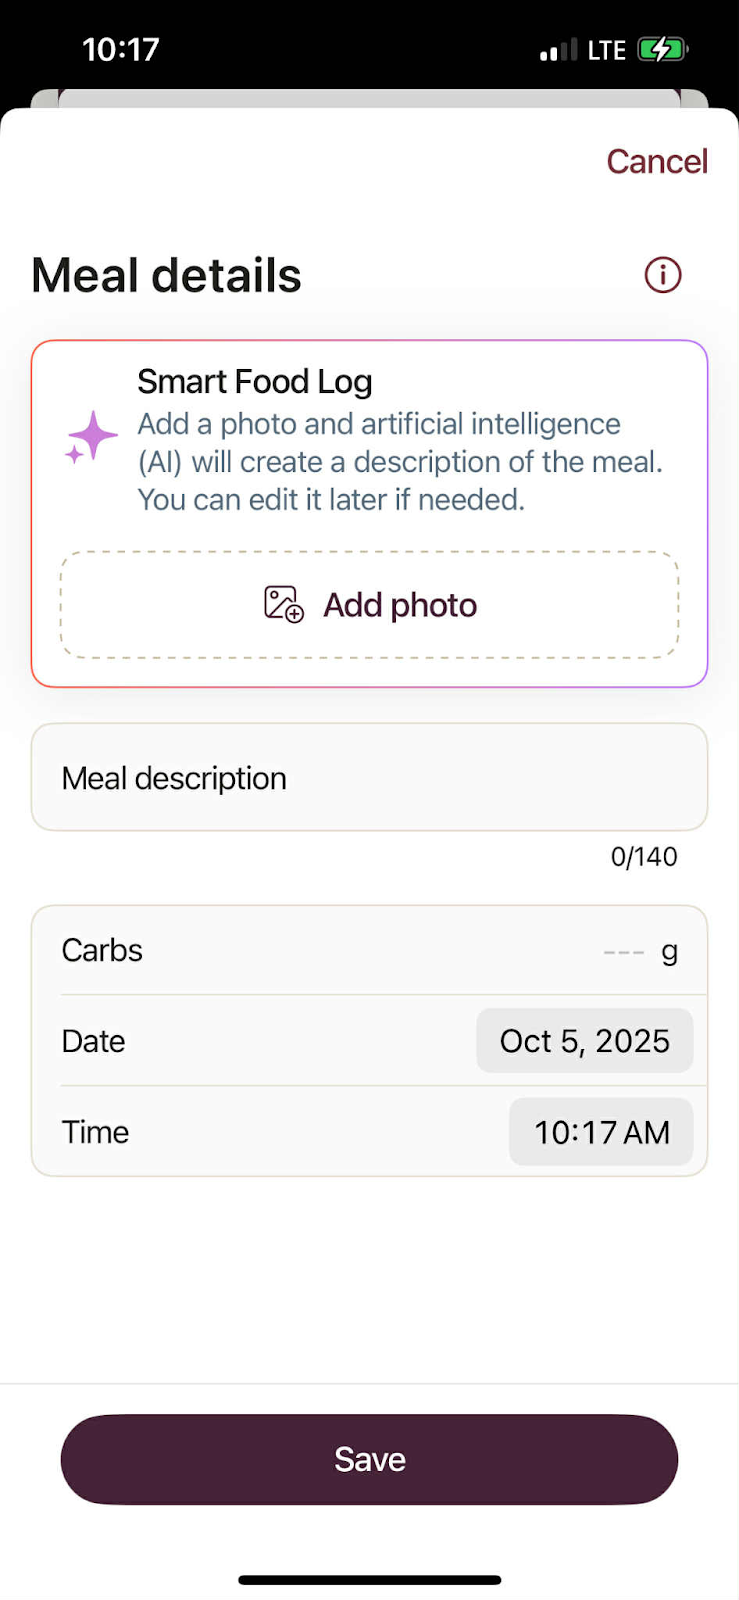The height and width of the screenshot is (1600, 739).
Task: Tap the purple sparkle AI icon
Action: point(91,438)
